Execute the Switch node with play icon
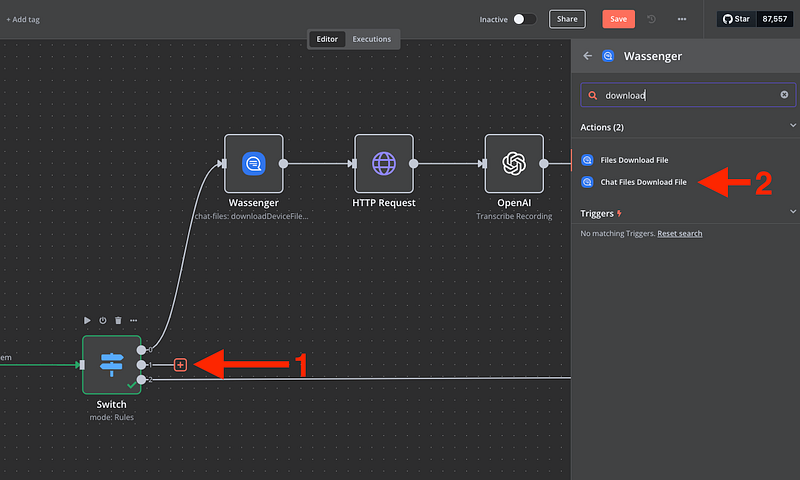Screen dimensions: 800x480 tap(87, 321)
